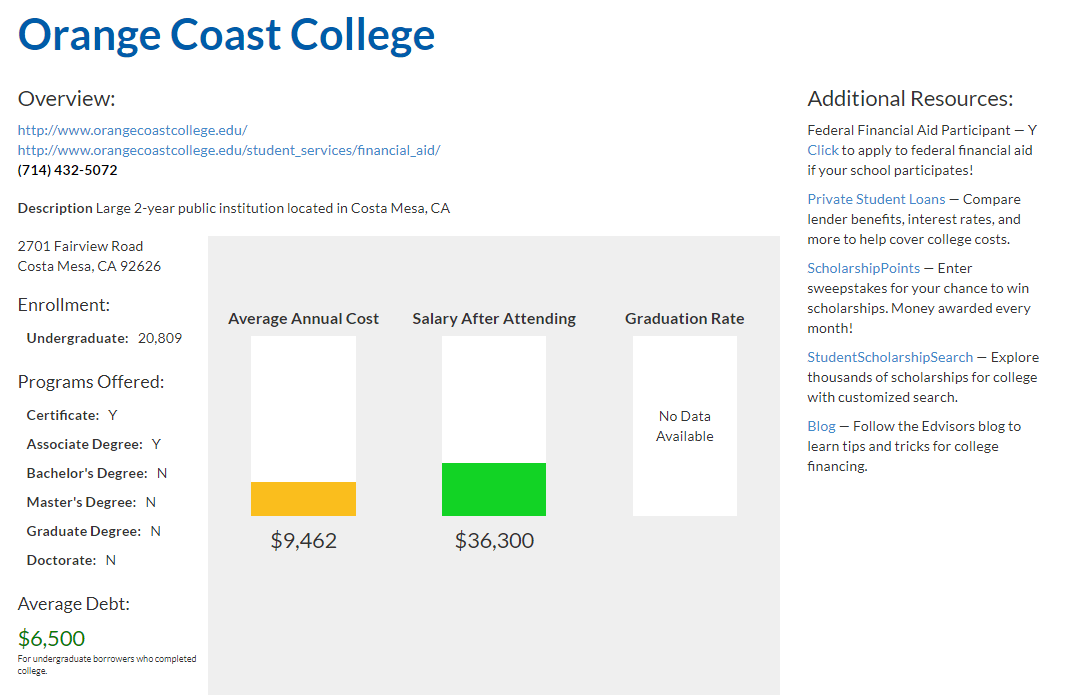Screen dimensions: 1087x698
Task: Follow the Click link for federal aid
Action: pyautogui.click(x=823, y=150)
